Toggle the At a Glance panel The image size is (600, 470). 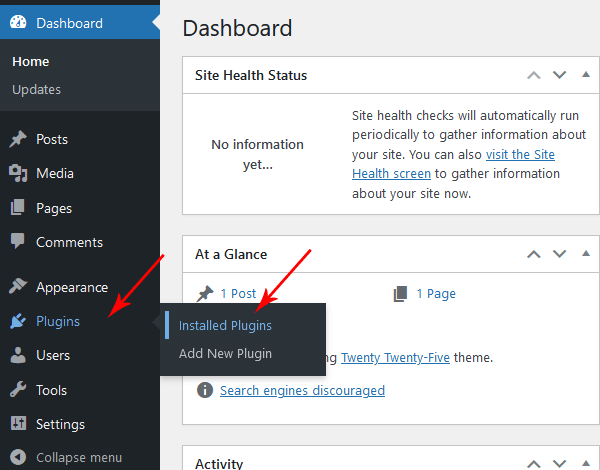[584, 254]
